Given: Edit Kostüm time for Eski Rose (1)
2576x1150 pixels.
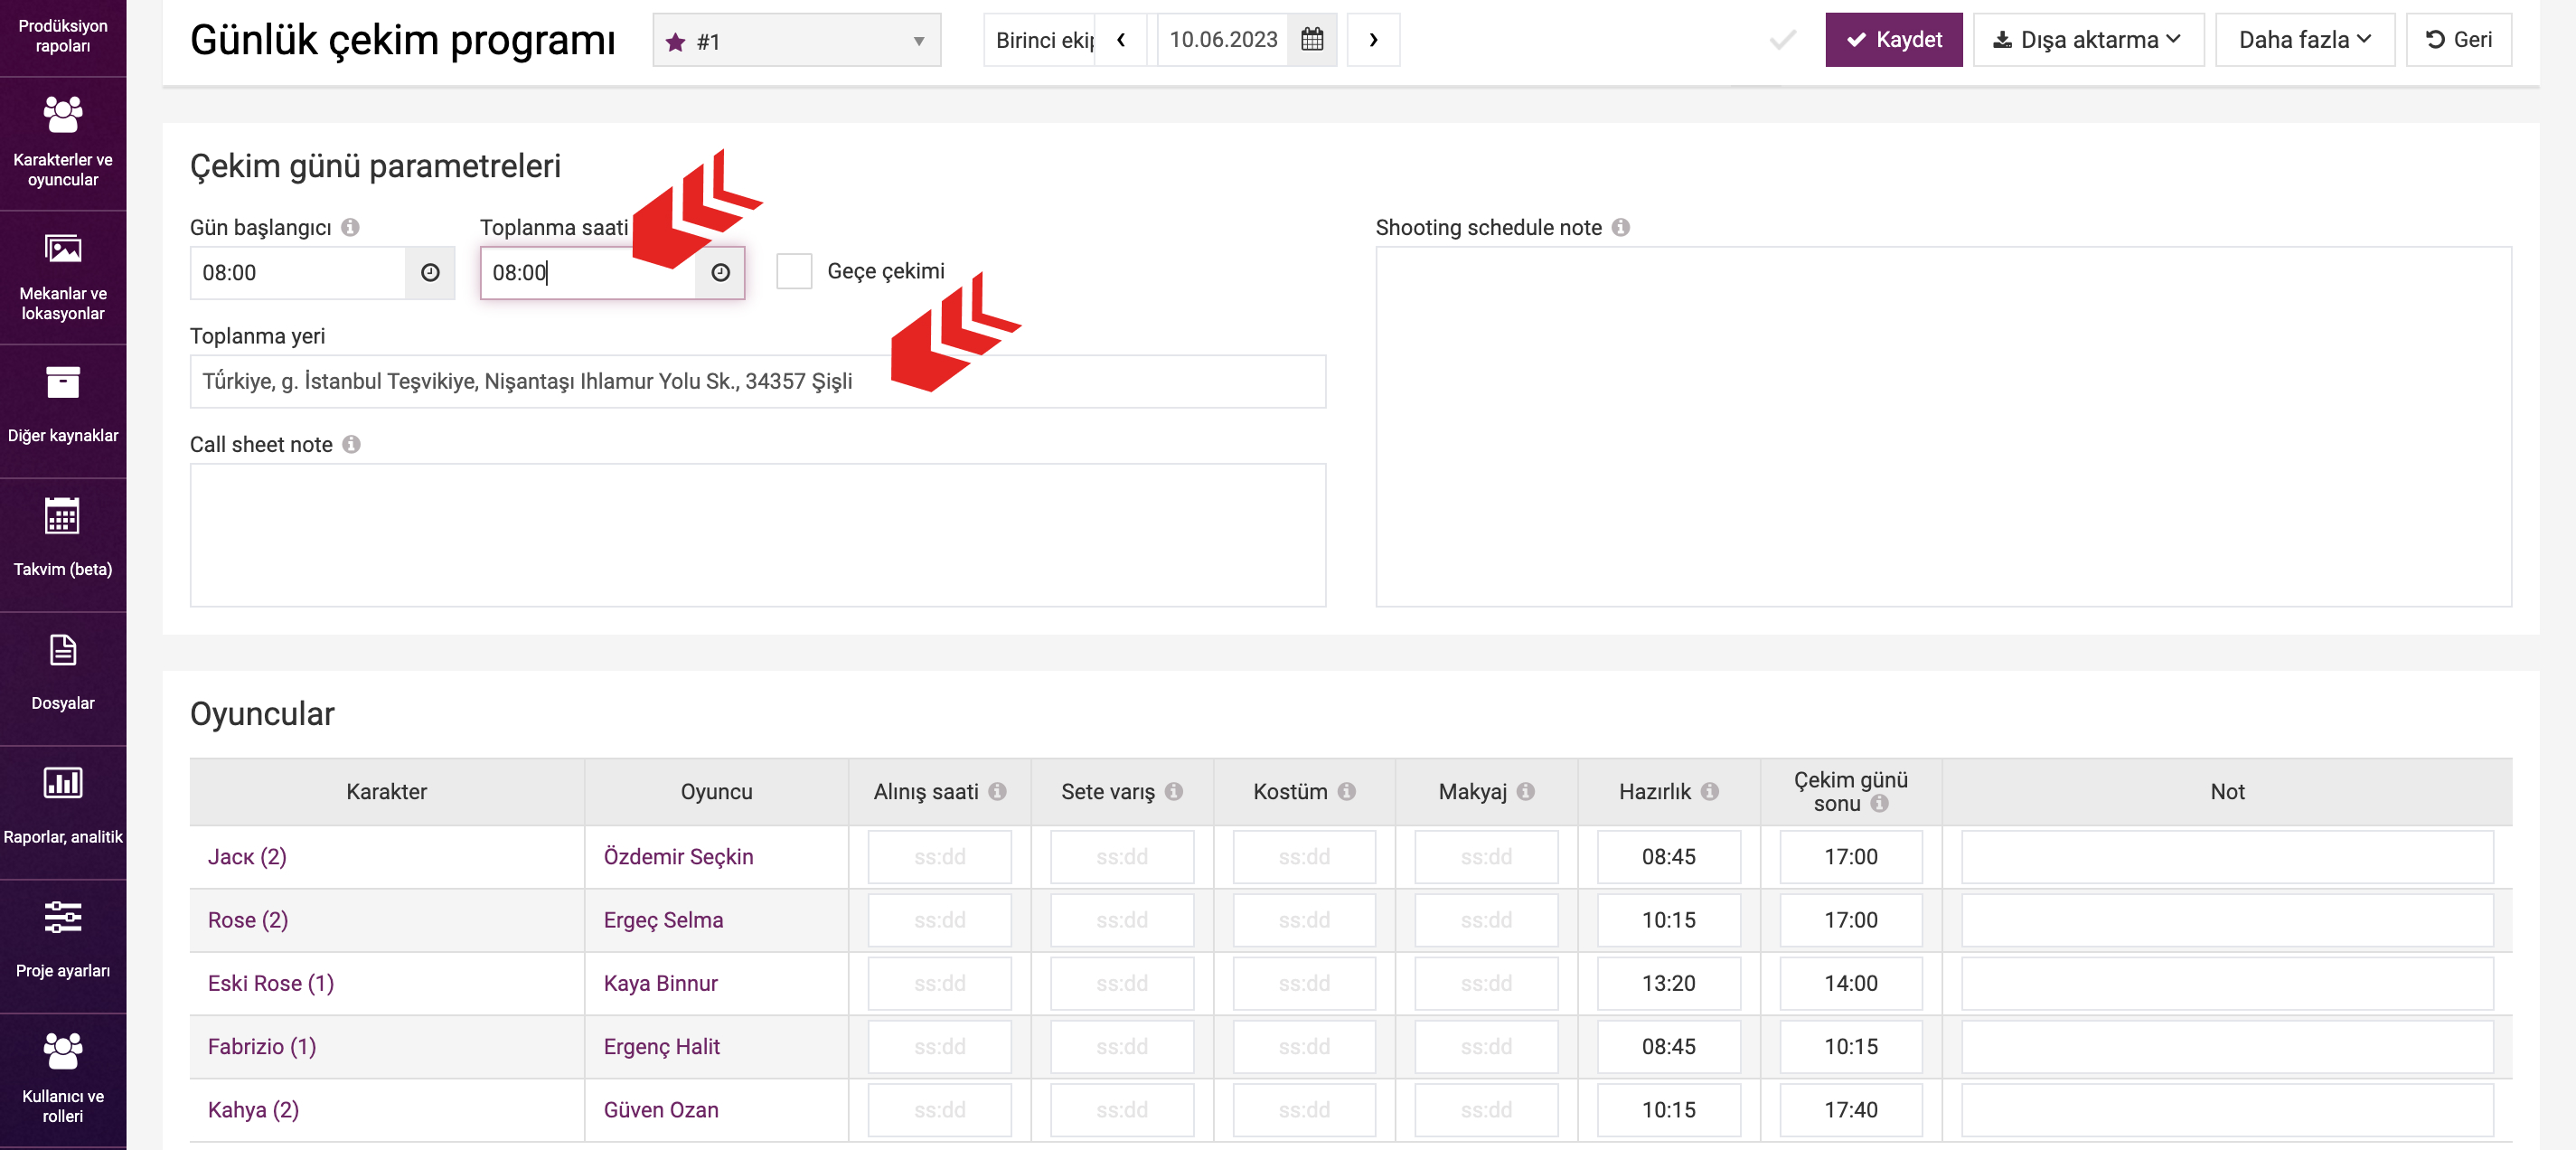Looking at the screenshot, I should coord(1303,983).
